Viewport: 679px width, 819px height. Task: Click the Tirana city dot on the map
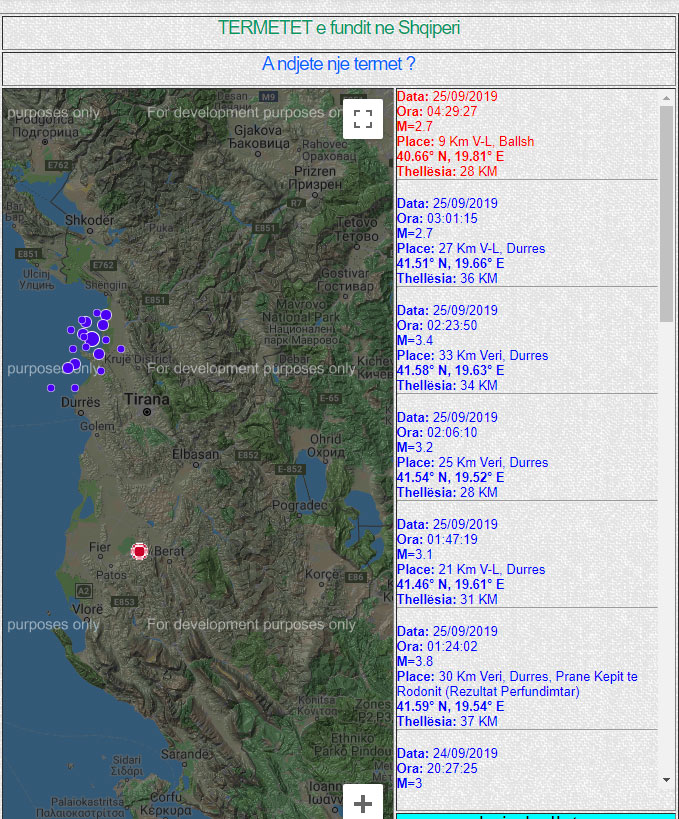coord(146,411)
